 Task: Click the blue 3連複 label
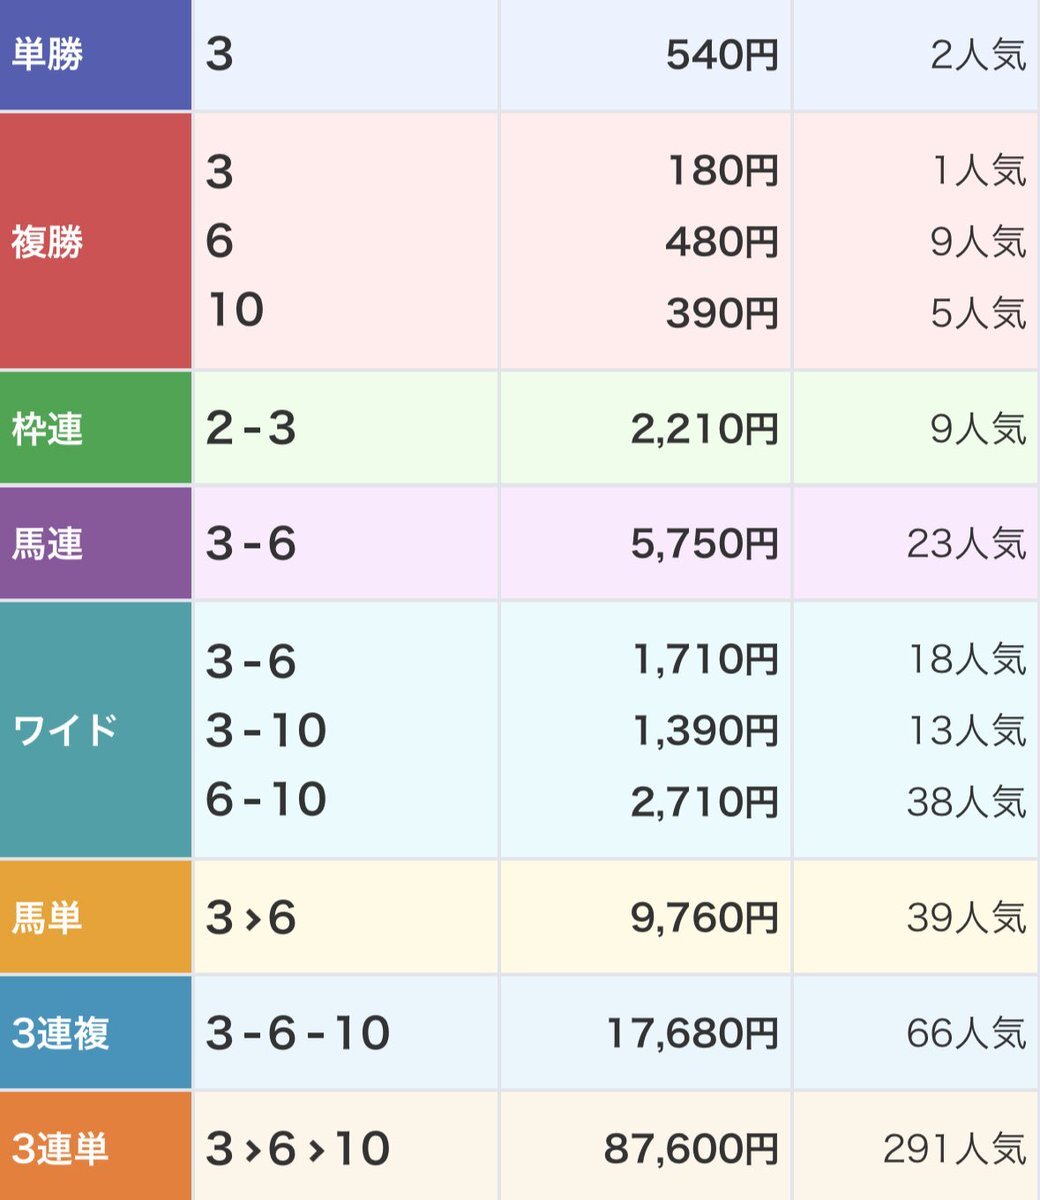click(60, 1033)
